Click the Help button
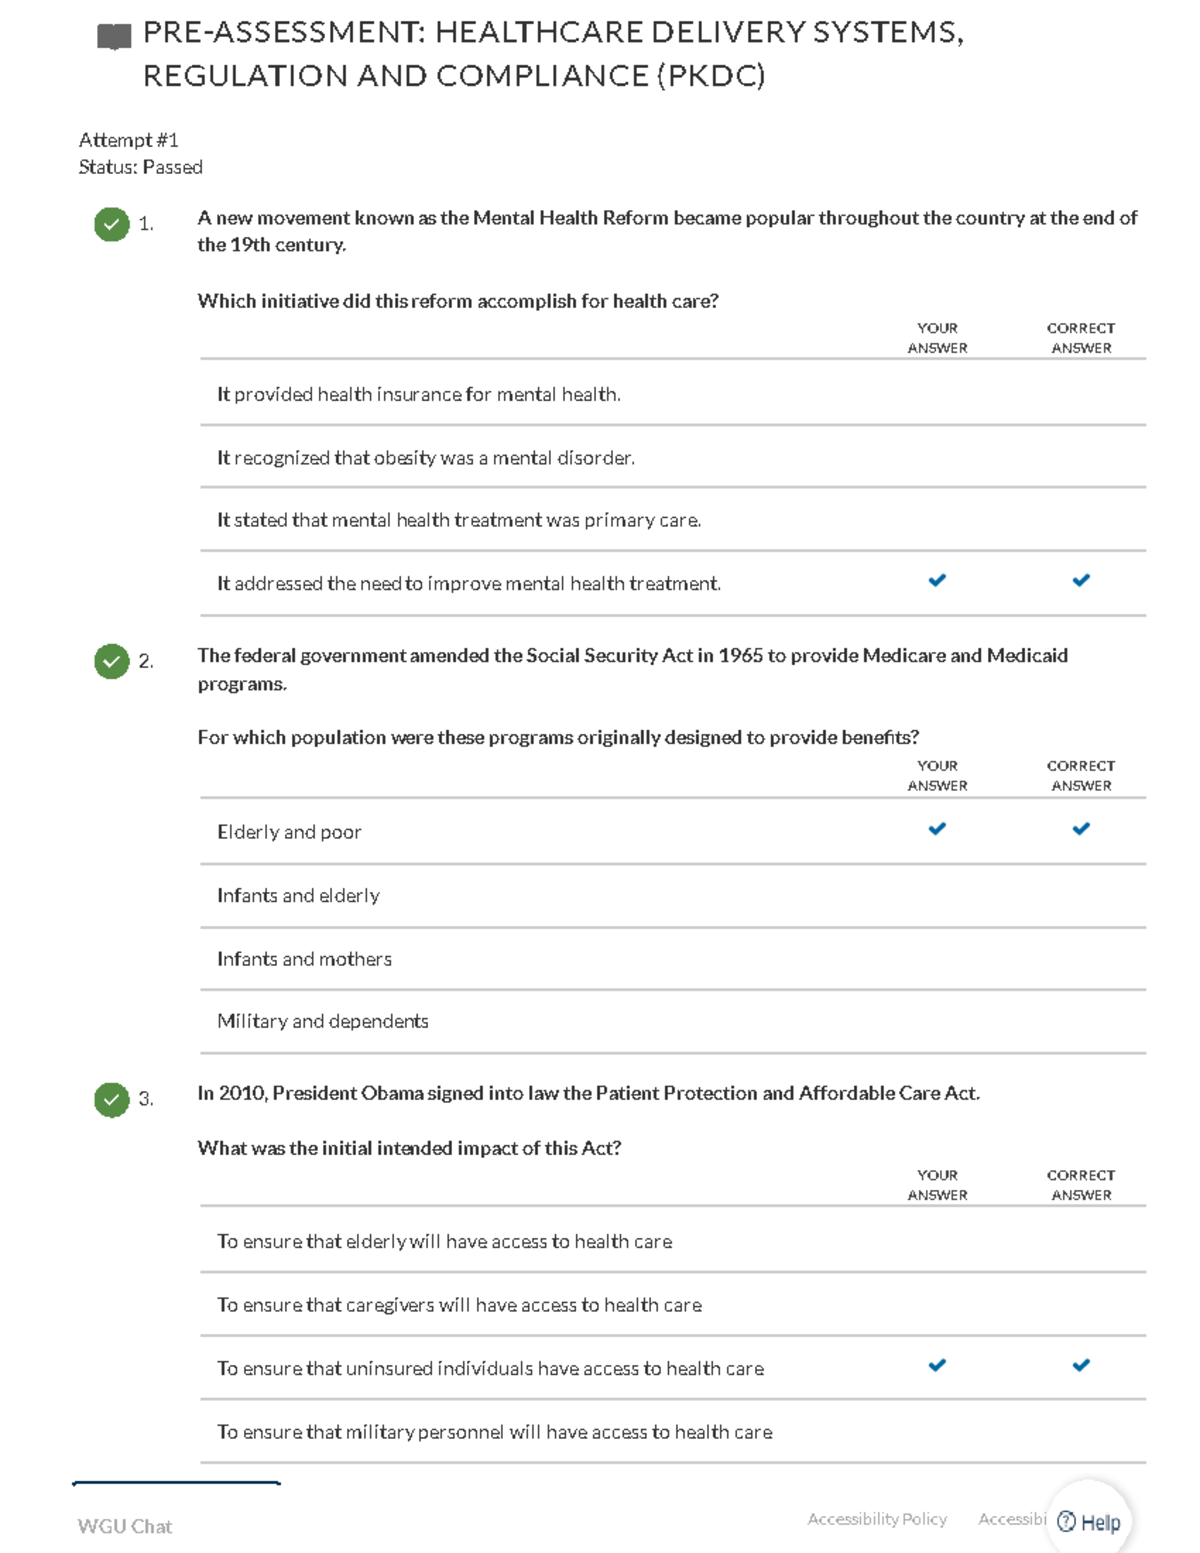1200x1553 pixels. pyautogui.click(x=1089, y=1522)
